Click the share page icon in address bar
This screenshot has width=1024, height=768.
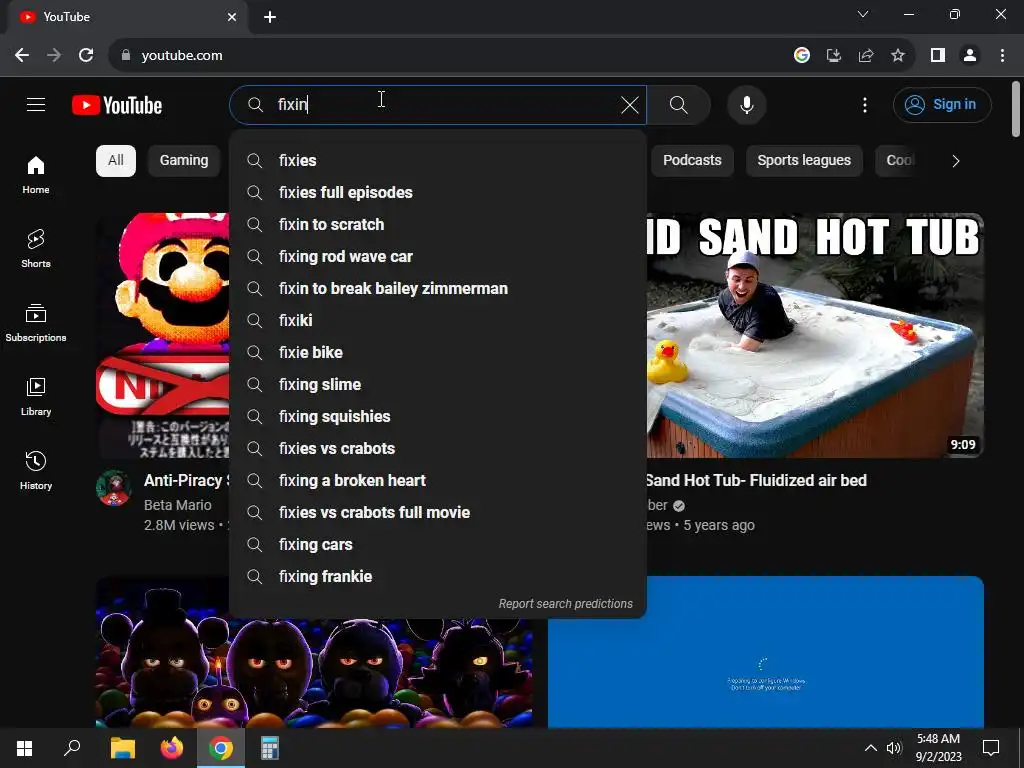click(866, 56)
